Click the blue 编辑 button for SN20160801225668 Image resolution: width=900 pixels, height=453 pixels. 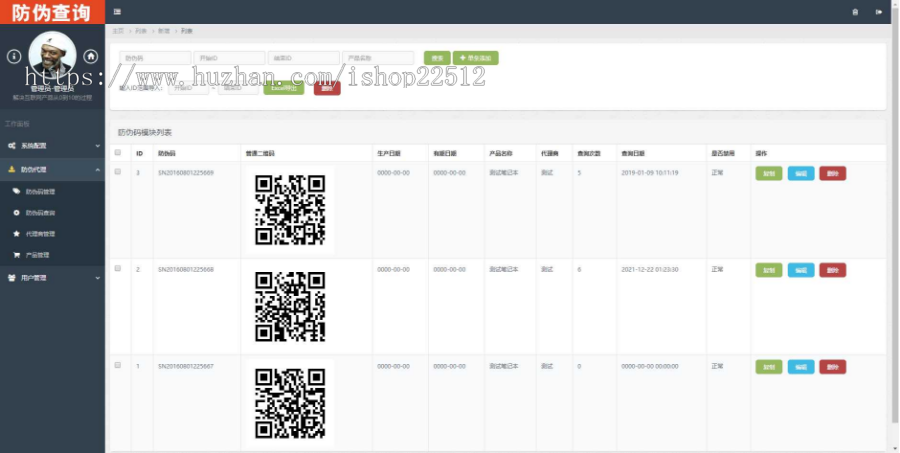(x=801, y=270)
